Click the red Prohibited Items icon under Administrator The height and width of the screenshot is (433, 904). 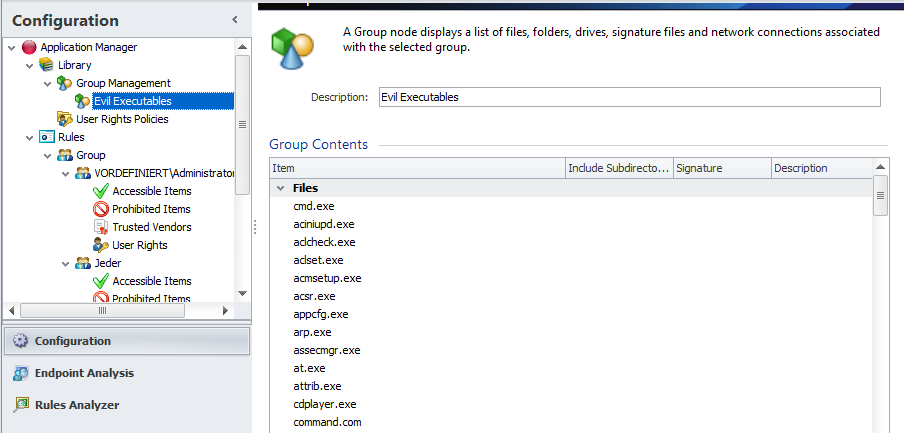[100, 209]
